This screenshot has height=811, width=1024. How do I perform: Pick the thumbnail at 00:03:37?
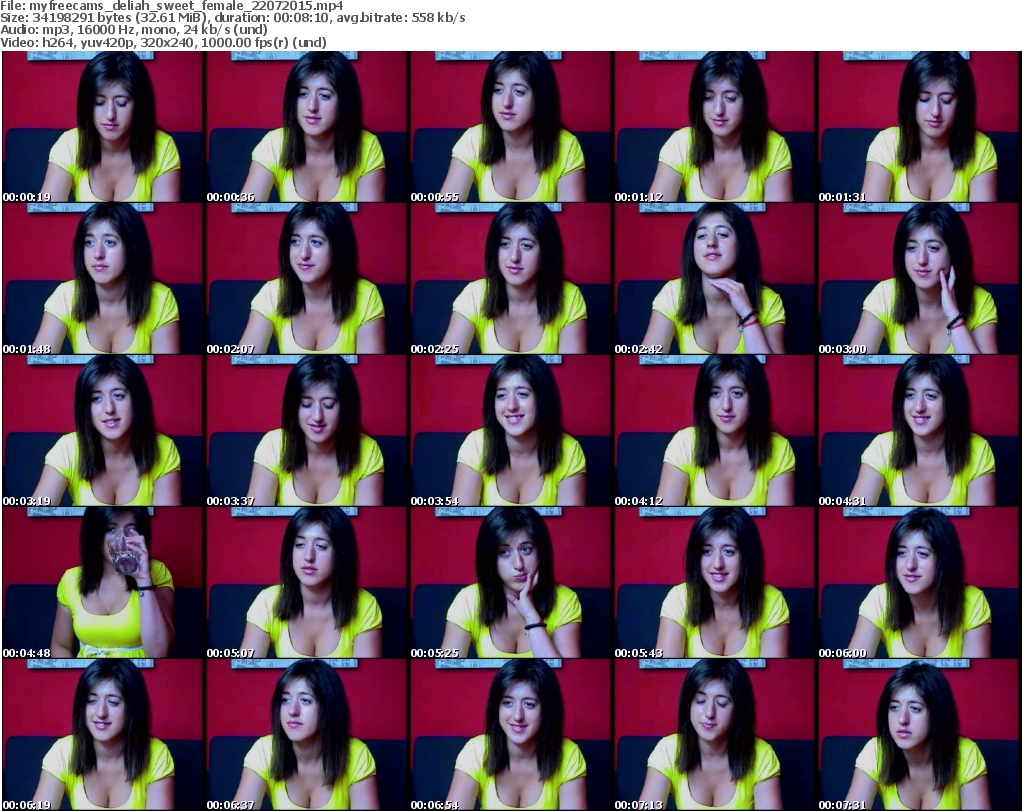[x=307, y=431]
